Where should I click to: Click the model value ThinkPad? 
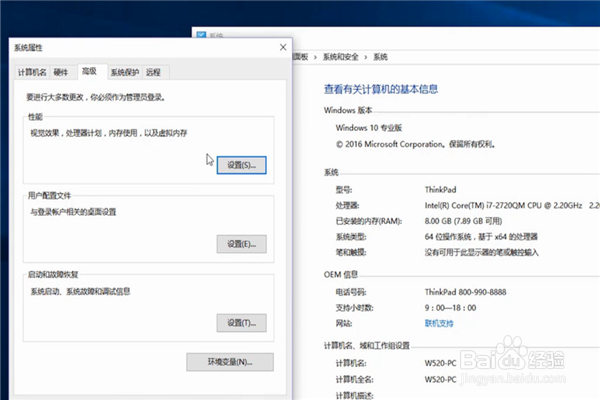coord(440,190)
